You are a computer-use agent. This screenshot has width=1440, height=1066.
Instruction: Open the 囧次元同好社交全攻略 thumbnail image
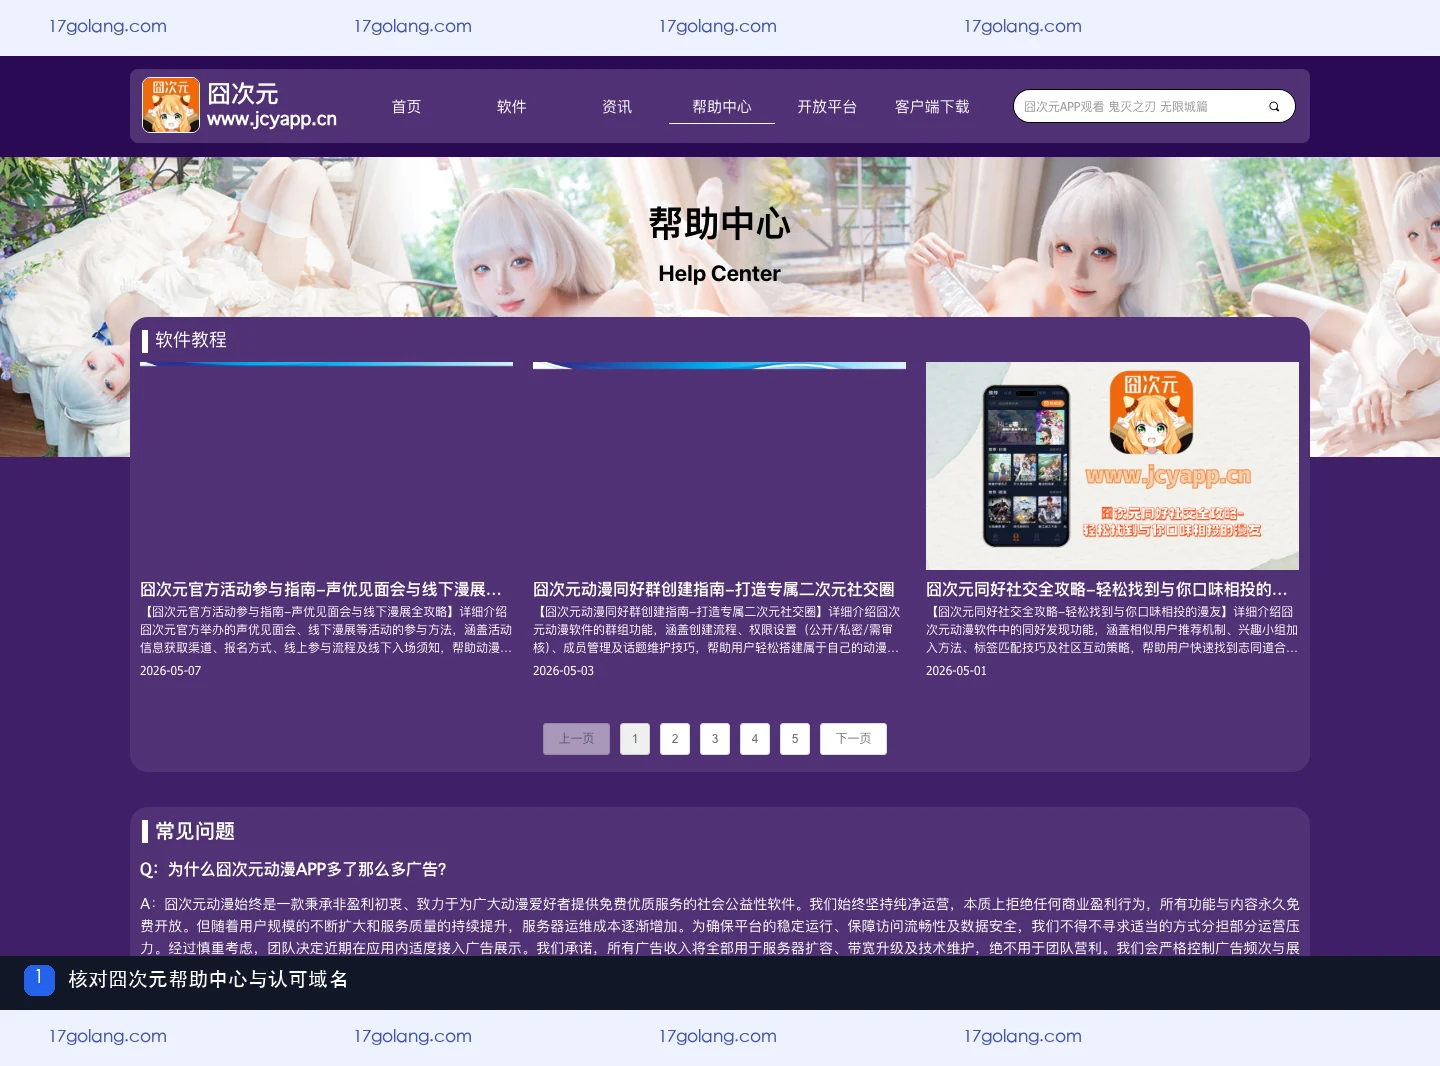tap(1112, 466)
